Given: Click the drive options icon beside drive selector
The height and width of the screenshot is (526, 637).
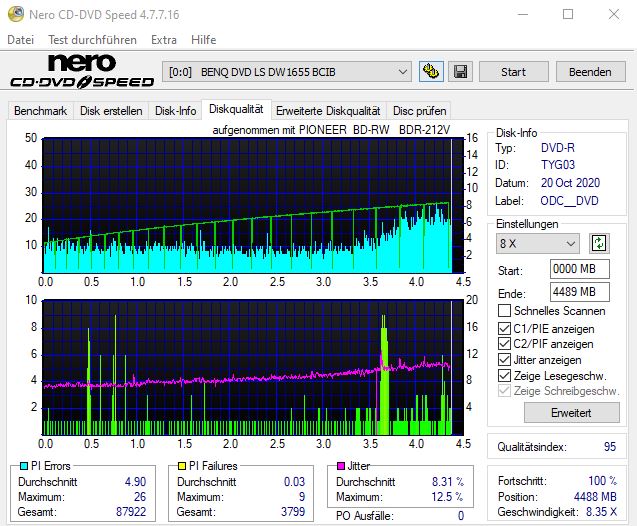Looking at the screenshot, I should (x=432, y=72).
